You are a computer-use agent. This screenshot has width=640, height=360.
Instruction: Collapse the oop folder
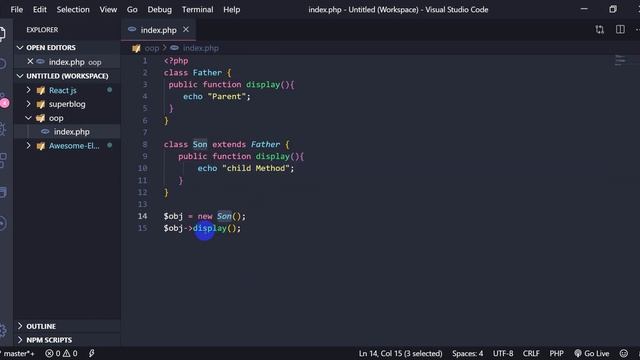29,118
